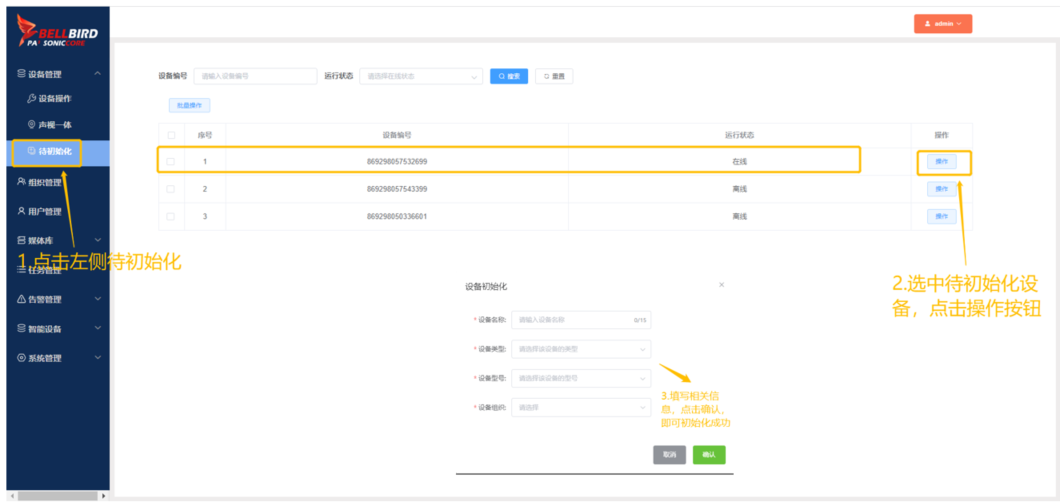Click the 告警管理 warning triangle icon

[x=22, y=299]
